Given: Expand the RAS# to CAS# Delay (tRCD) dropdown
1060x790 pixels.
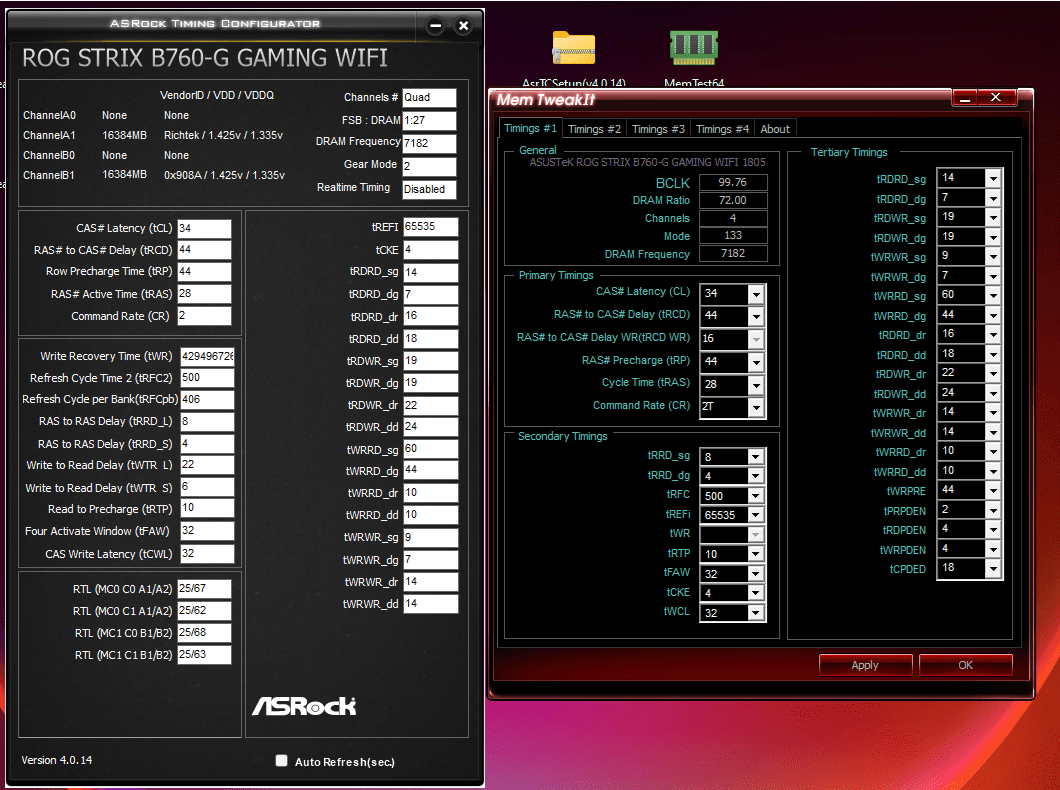Looking at the screenshot, I should [756, 316].
